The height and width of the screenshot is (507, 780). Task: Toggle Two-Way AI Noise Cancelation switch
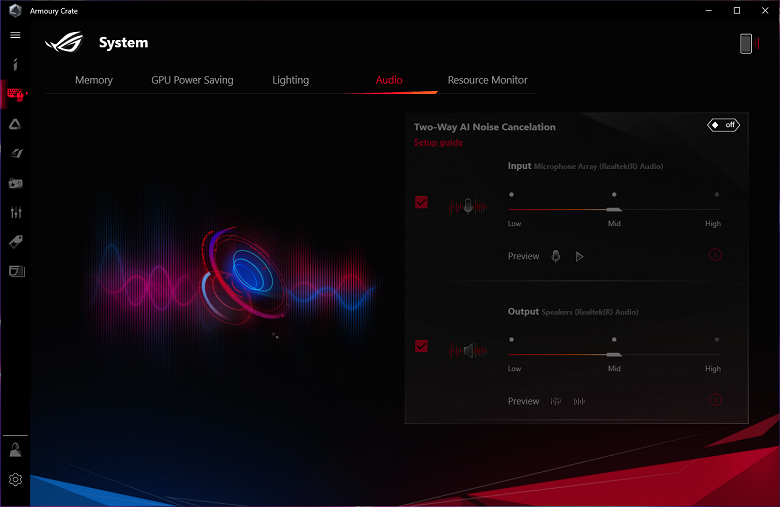(x=723, y=125)
